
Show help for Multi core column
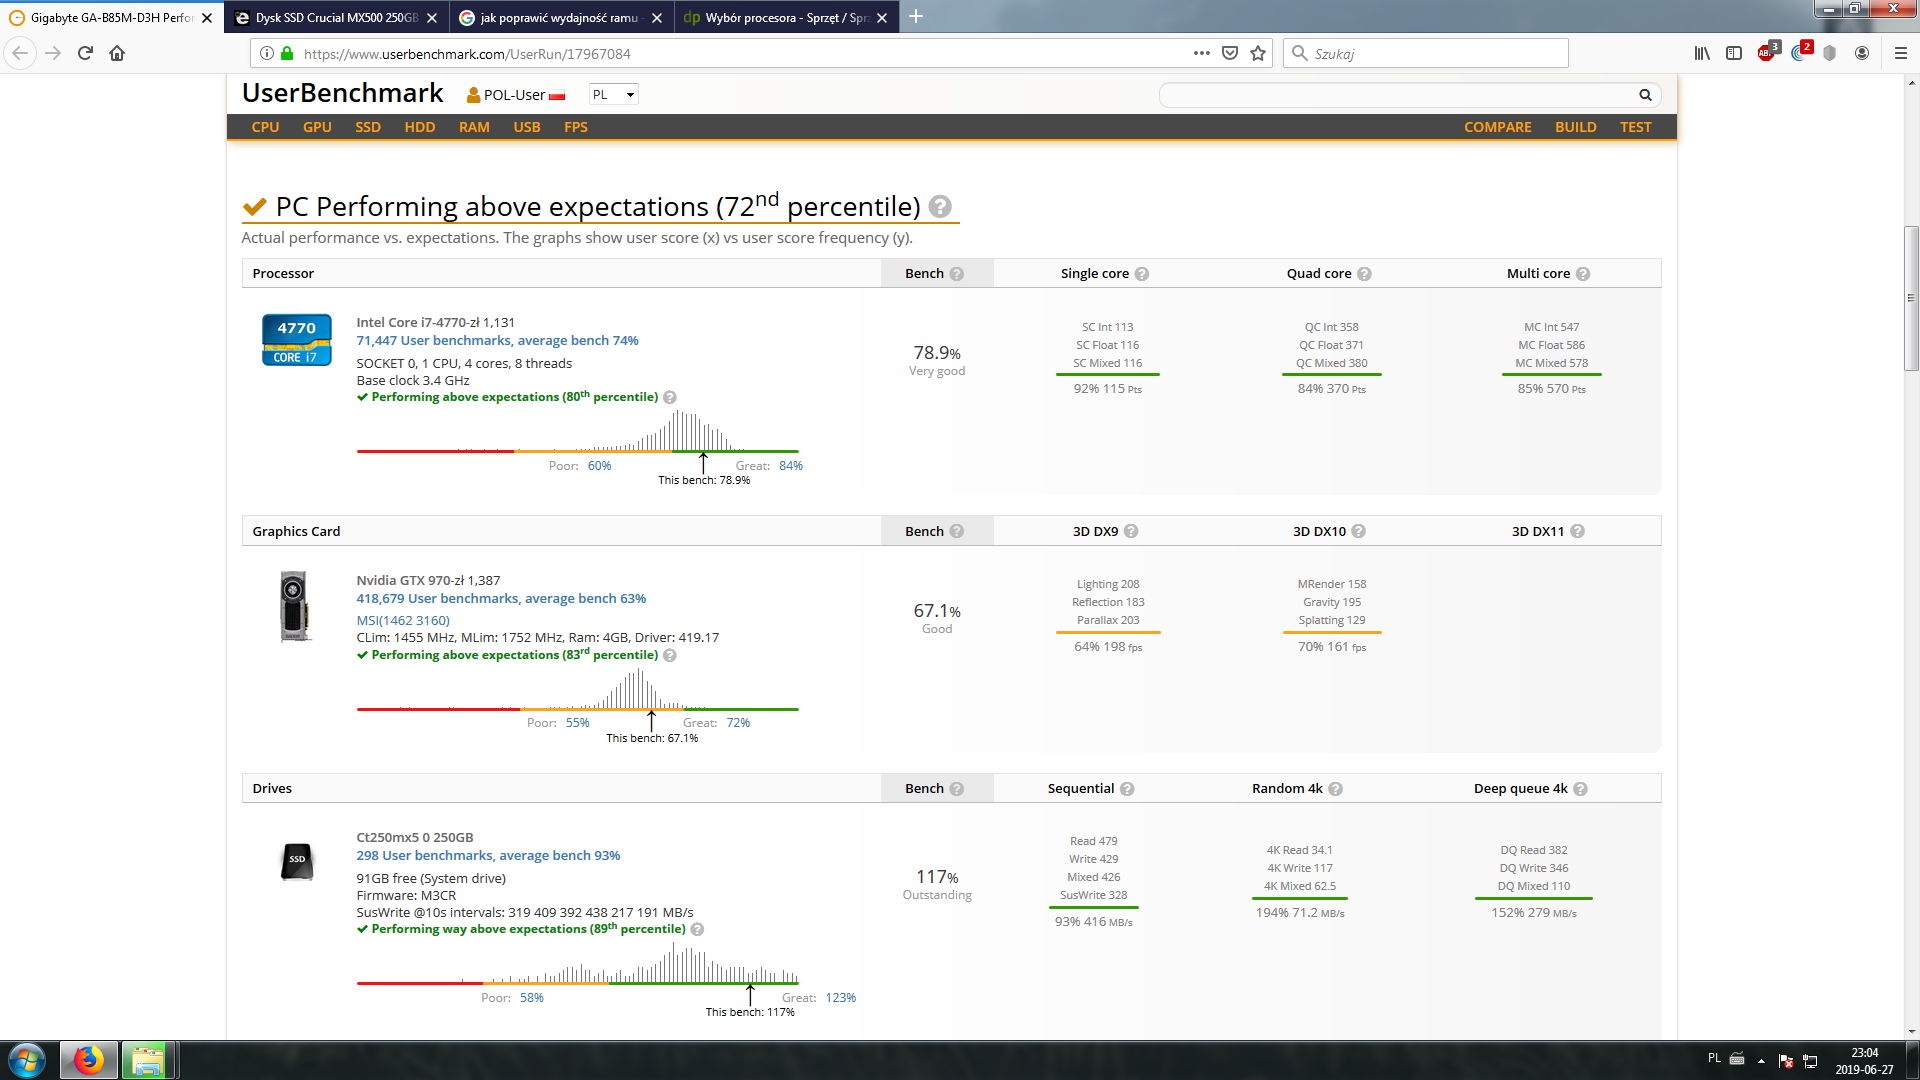pos(1583,274)
